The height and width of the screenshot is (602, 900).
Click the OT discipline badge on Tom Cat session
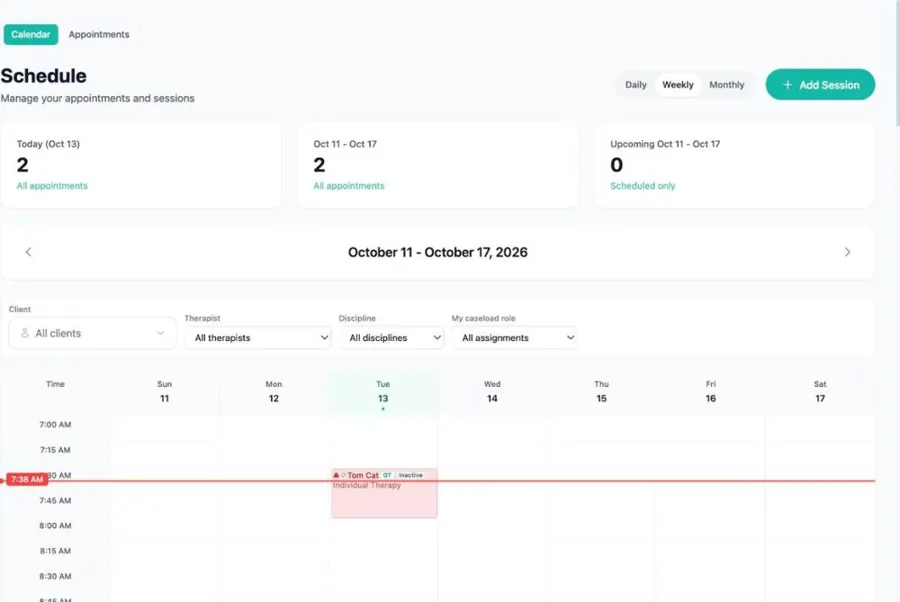(387, 475)
